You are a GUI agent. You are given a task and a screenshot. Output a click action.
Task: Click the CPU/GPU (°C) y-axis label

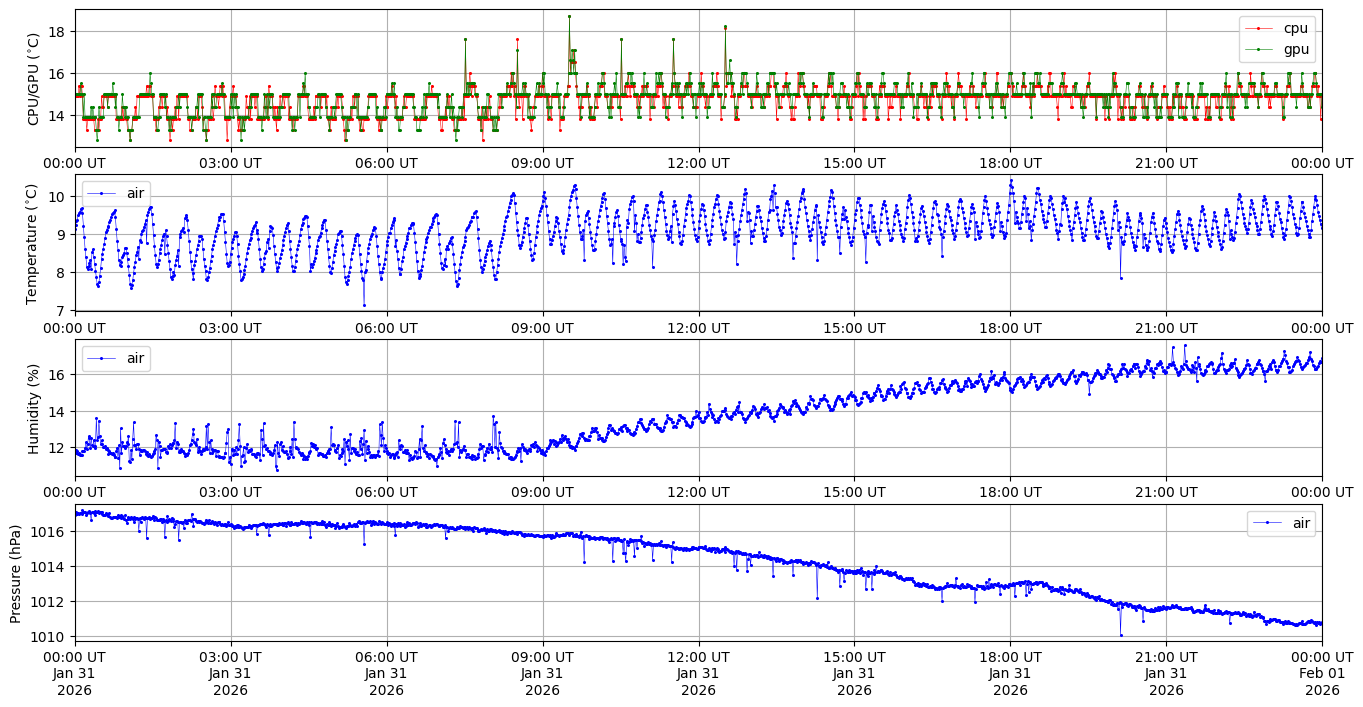[x=33, y=79]
